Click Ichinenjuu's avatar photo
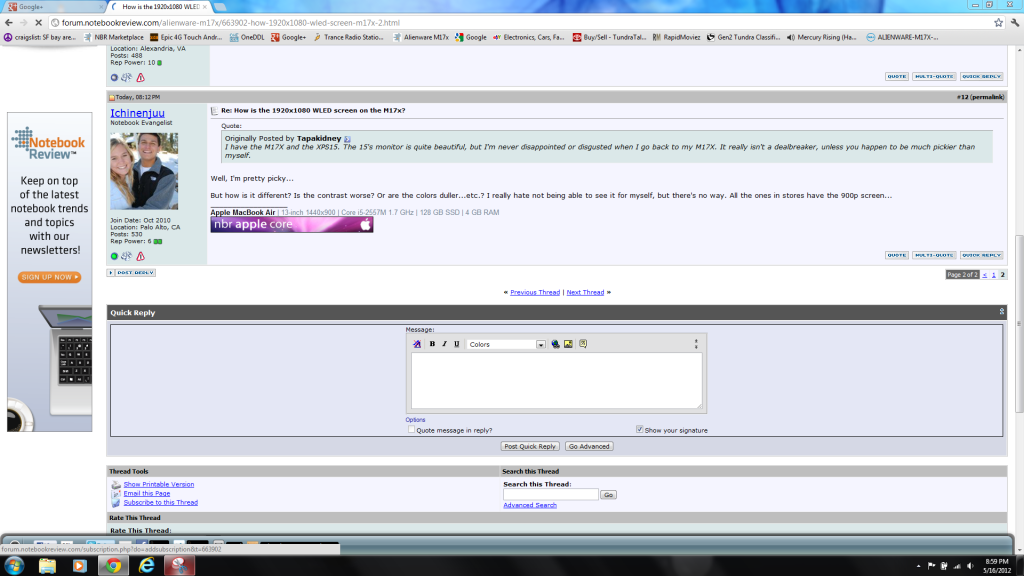 144,171
